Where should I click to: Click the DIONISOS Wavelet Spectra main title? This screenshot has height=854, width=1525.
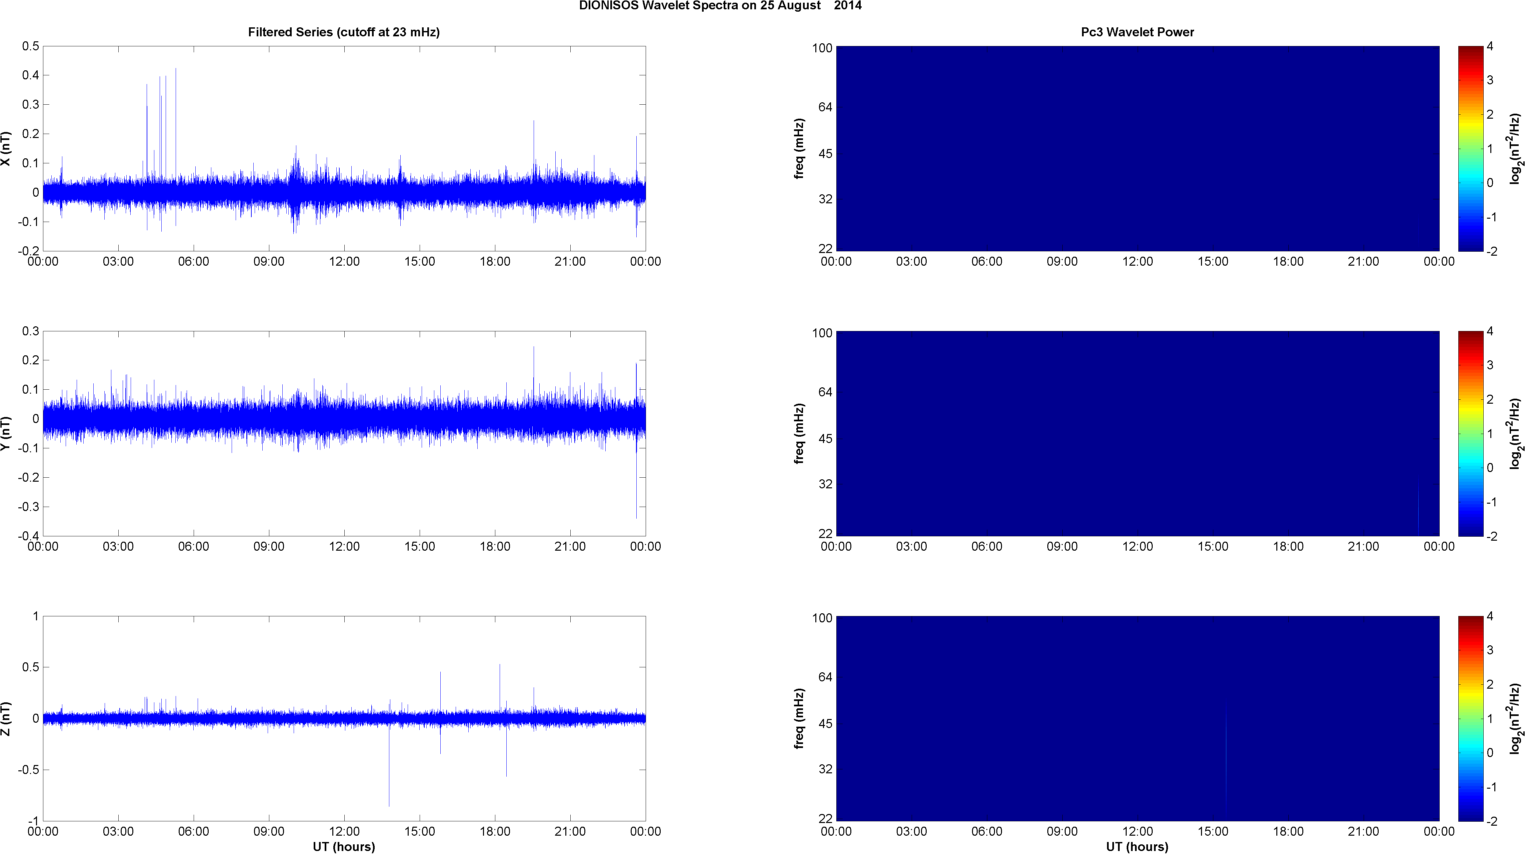pyautogui.click(x=720, y=6)
